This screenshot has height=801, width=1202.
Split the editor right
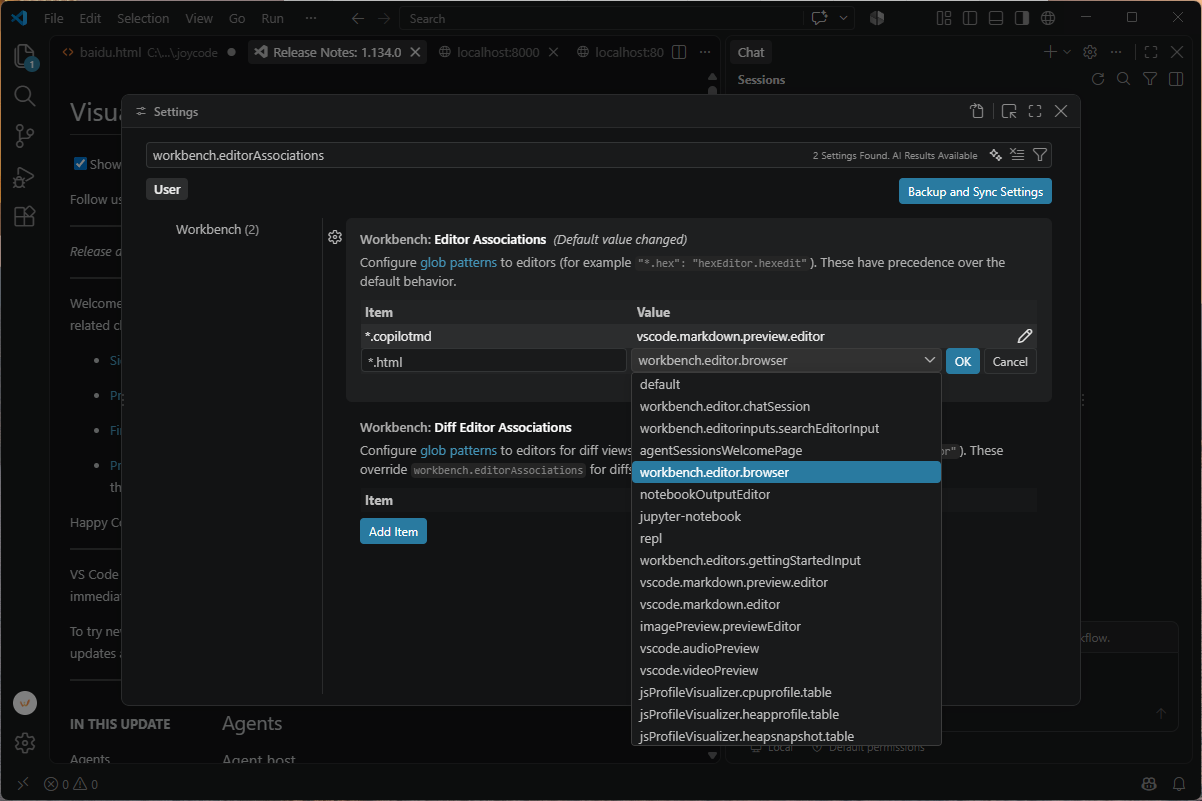[679, 52]
